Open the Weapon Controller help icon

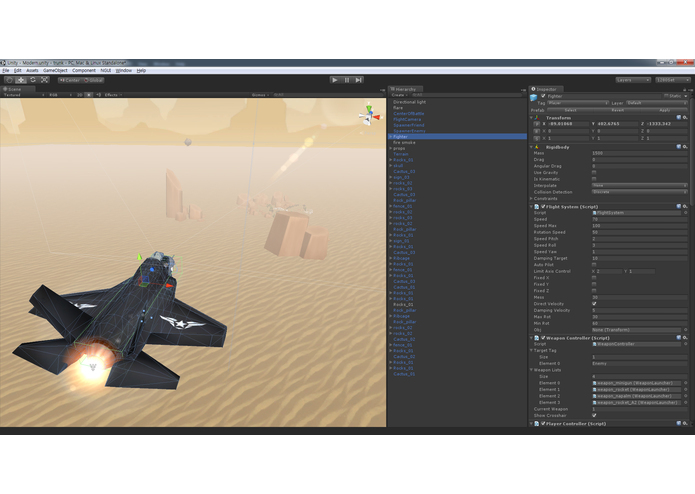679,338
